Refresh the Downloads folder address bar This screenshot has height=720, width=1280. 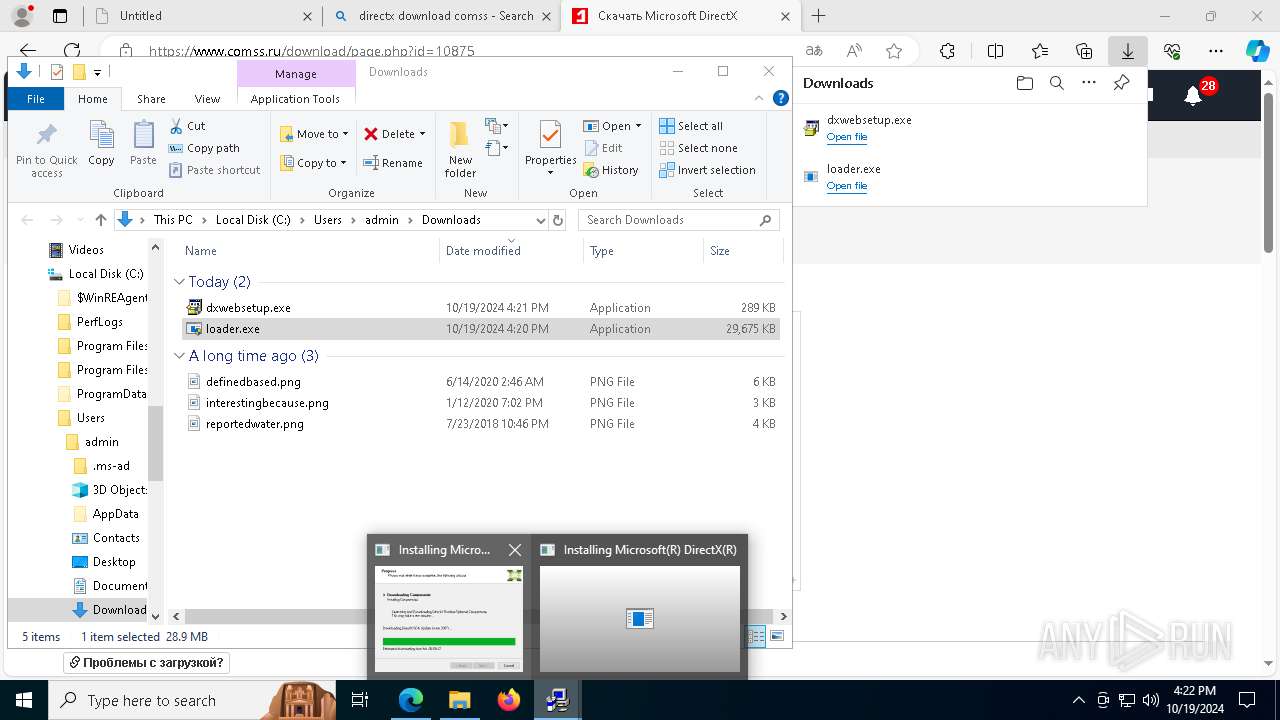click(x=558, y=220)
